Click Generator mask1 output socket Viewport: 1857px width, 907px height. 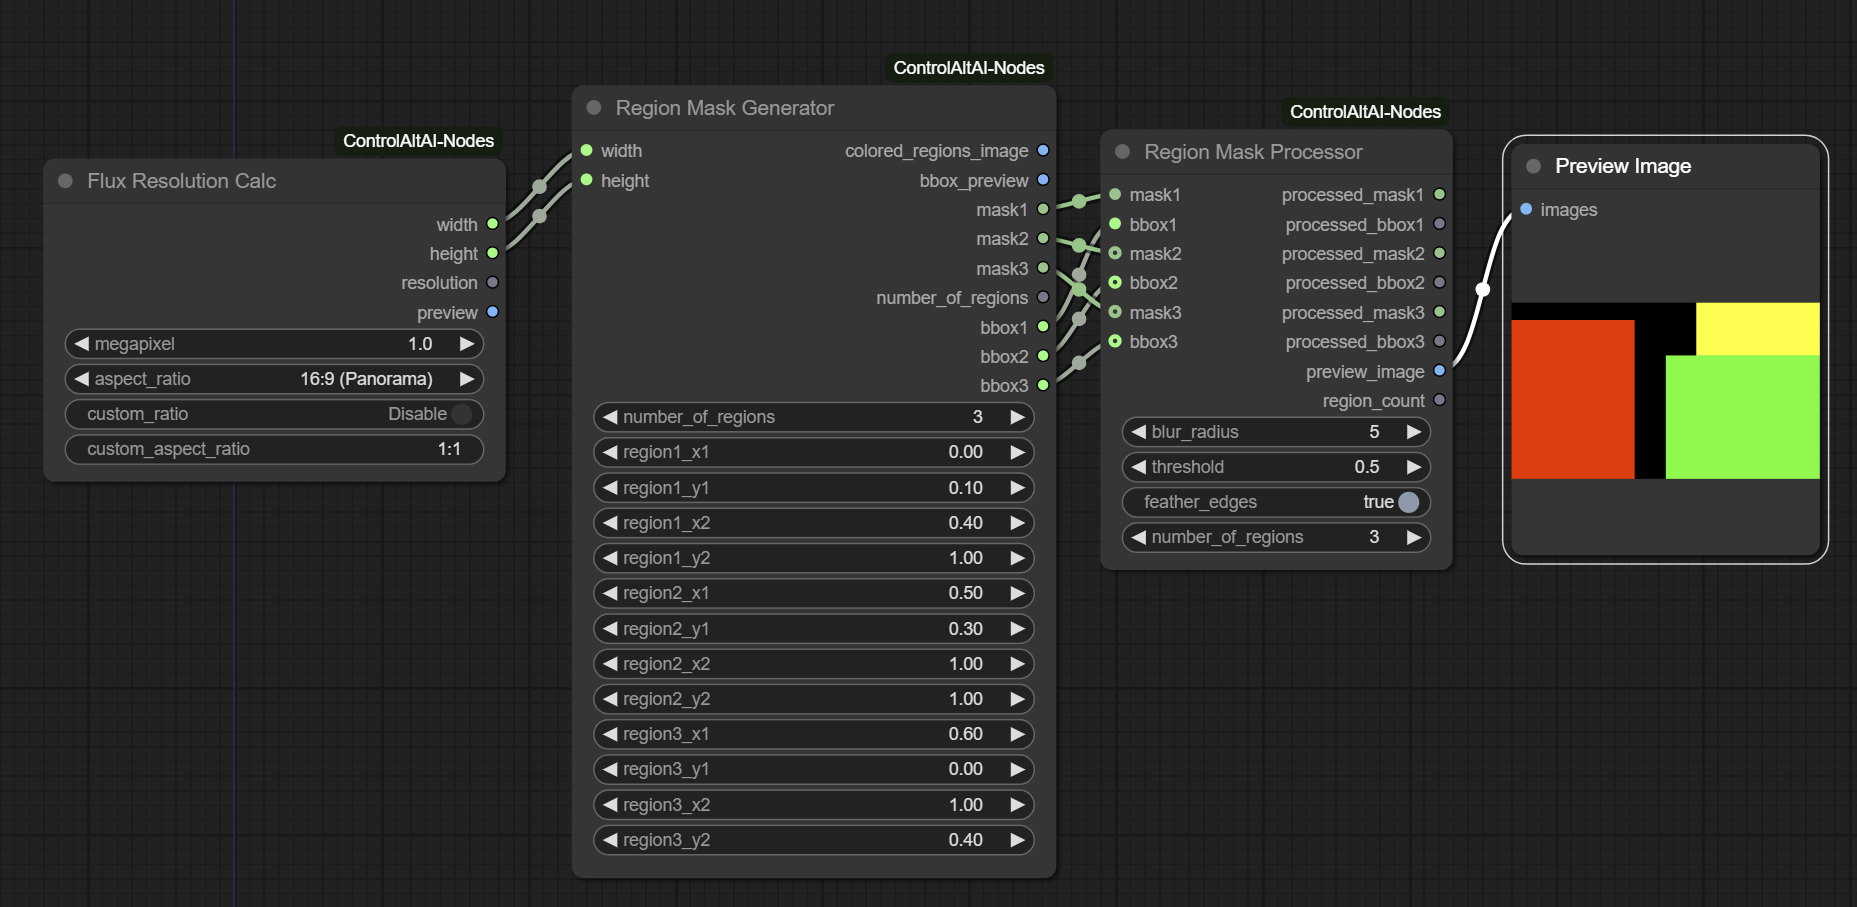[x=1043, y=209]
